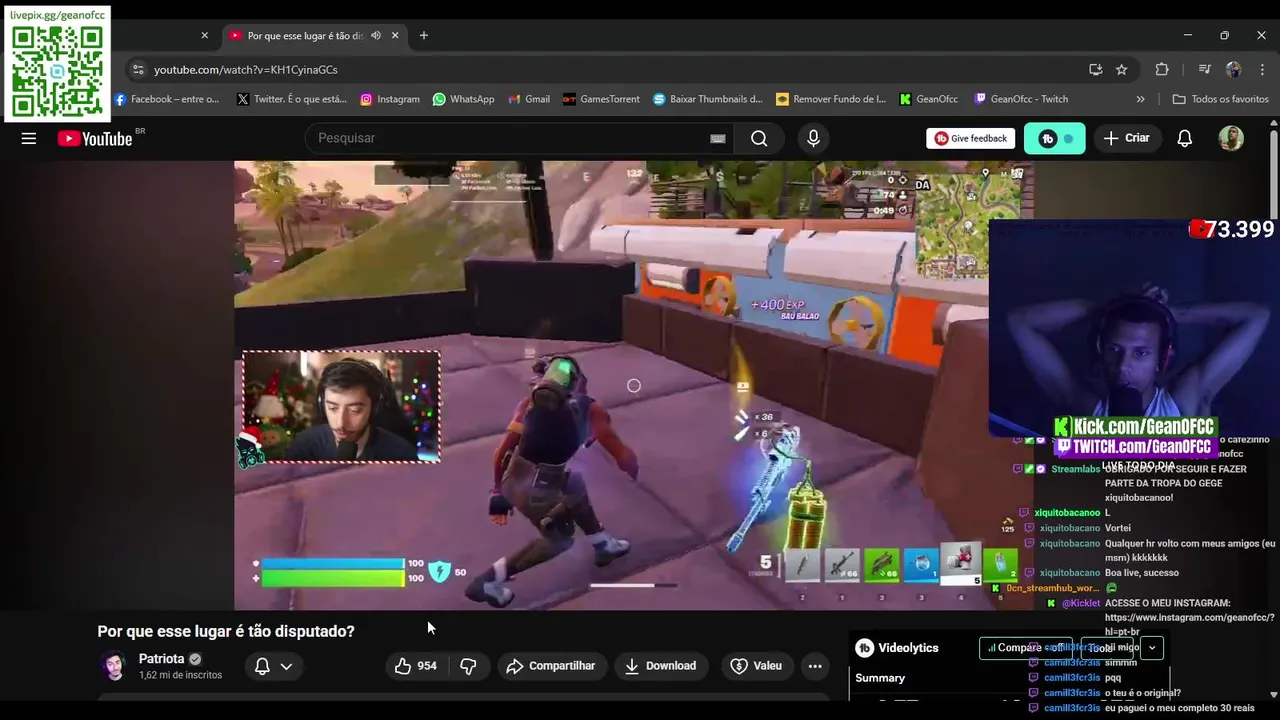Click the magnifier search button
The image size is (1280, 720).
click(x=759, y=138)
